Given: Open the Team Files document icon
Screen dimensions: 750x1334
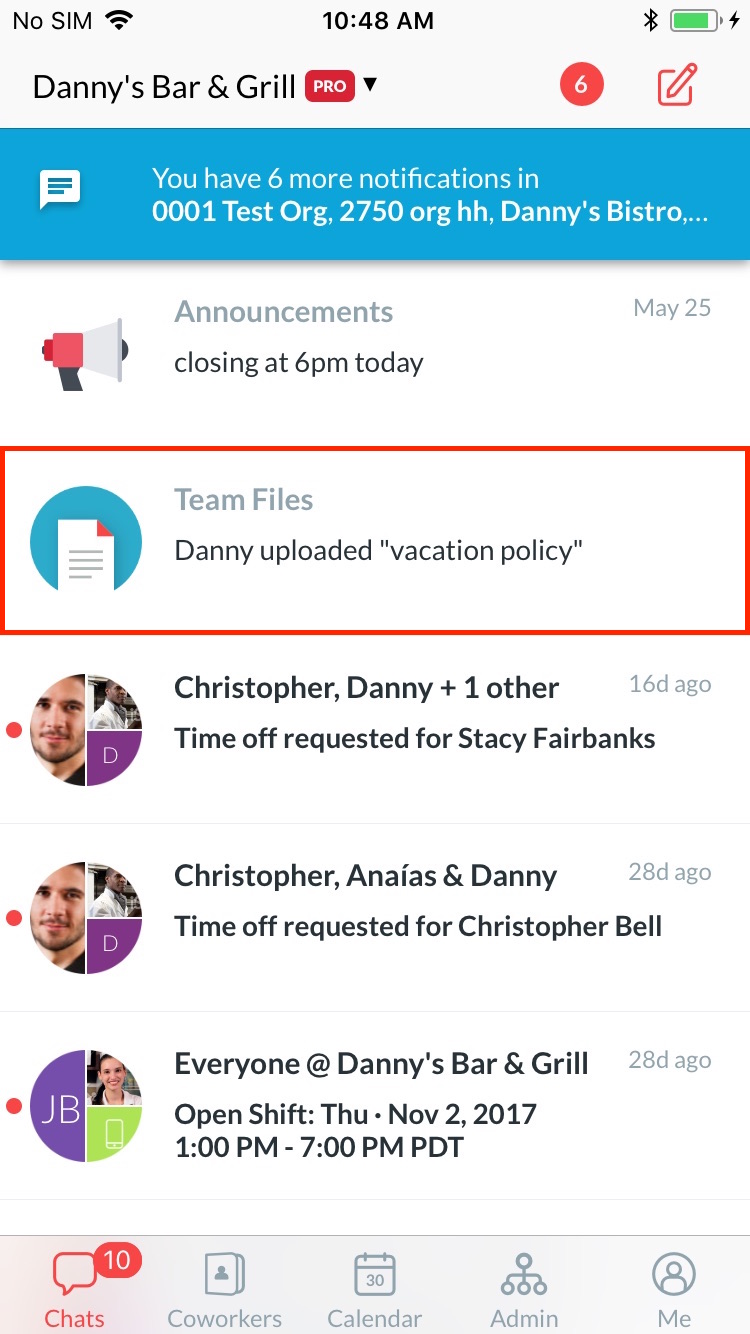Looking at the screenshot, I should [86, 541].
